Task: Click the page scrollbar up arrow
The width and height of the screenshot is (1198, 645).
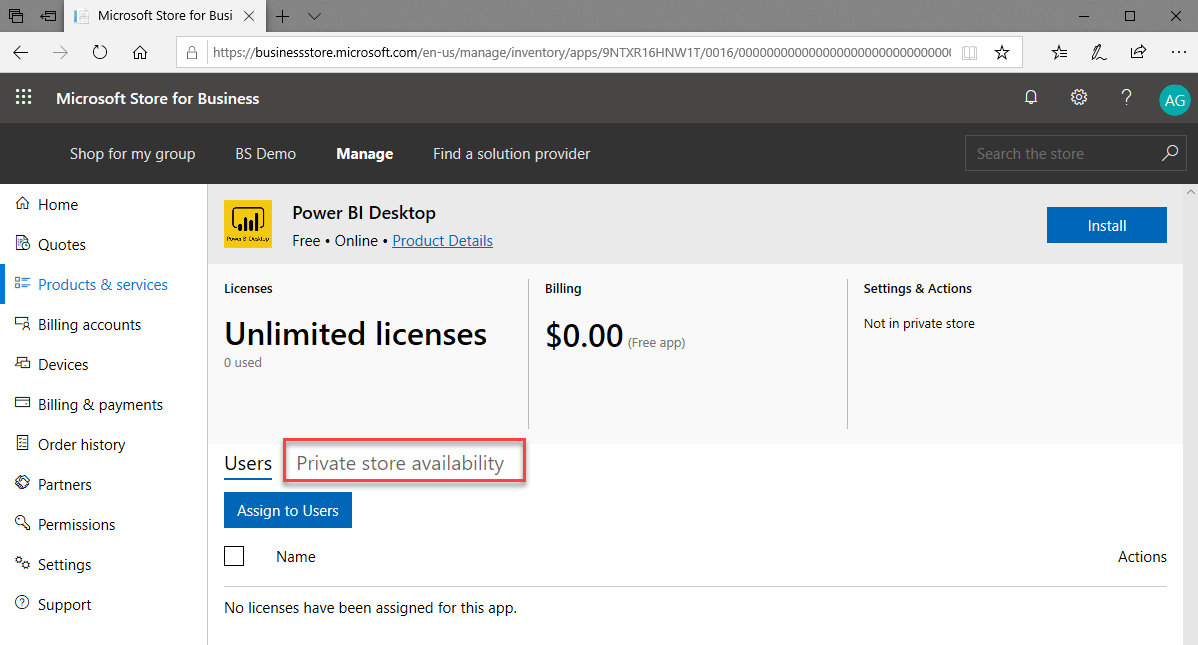Action: pos(1190,192)
